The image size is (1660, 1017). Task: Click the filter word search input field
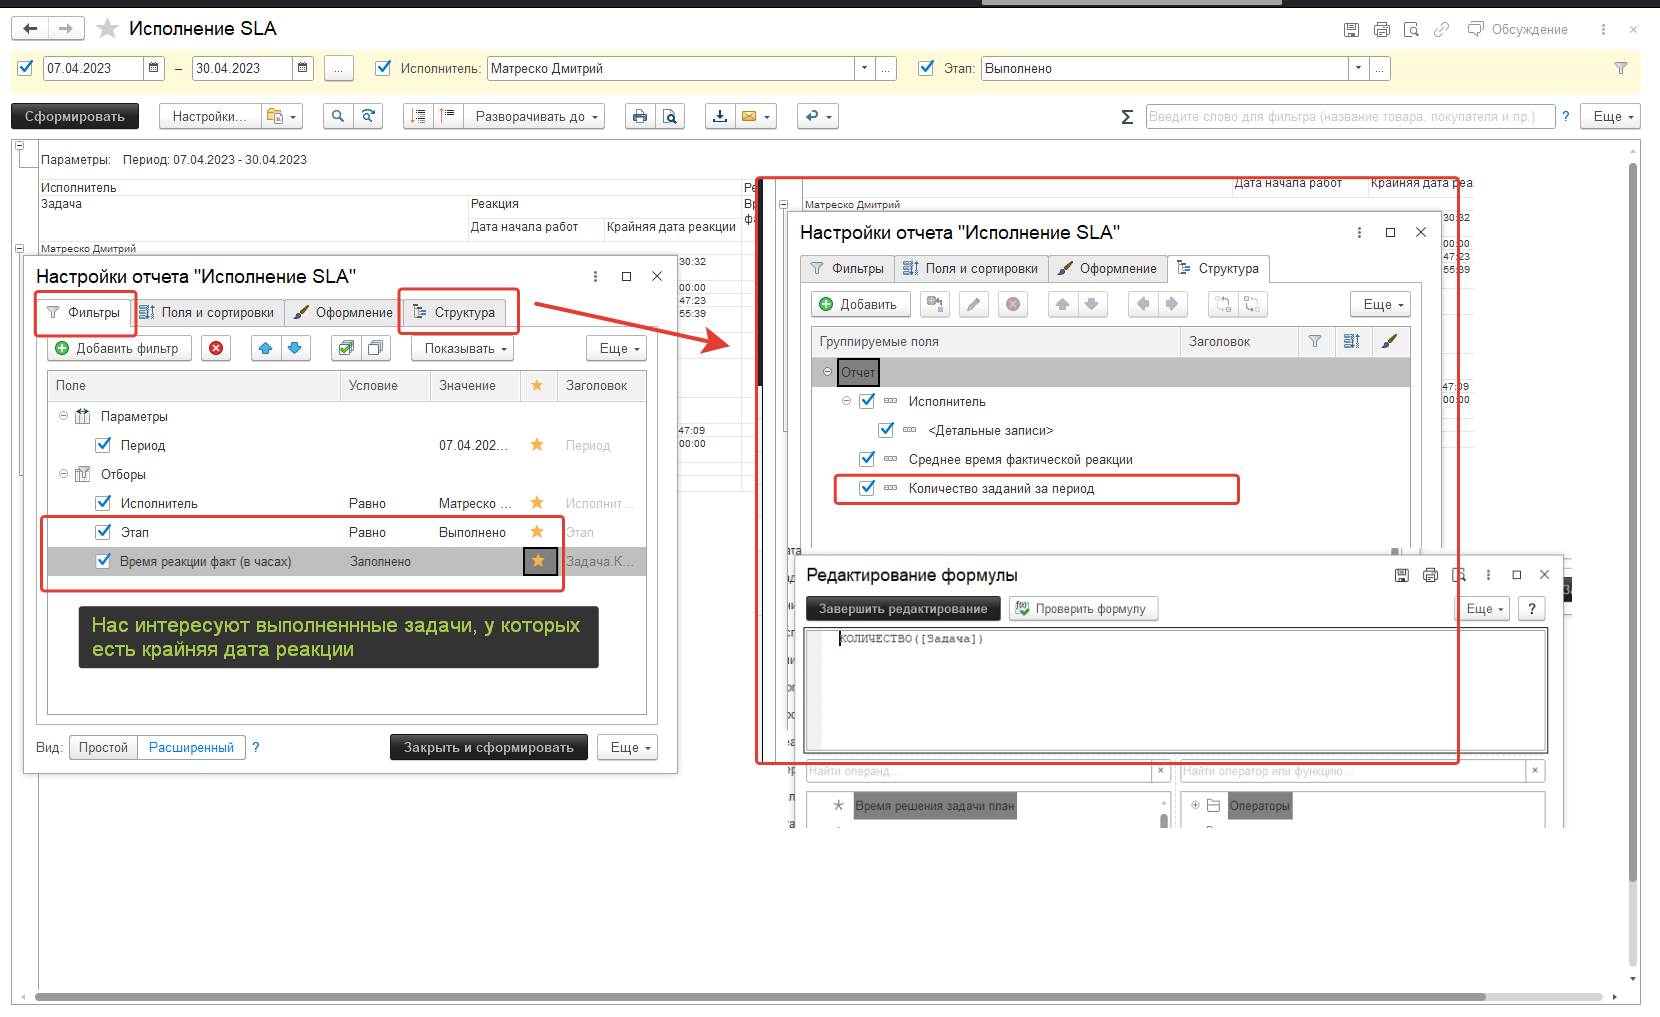pos(1349,117)
